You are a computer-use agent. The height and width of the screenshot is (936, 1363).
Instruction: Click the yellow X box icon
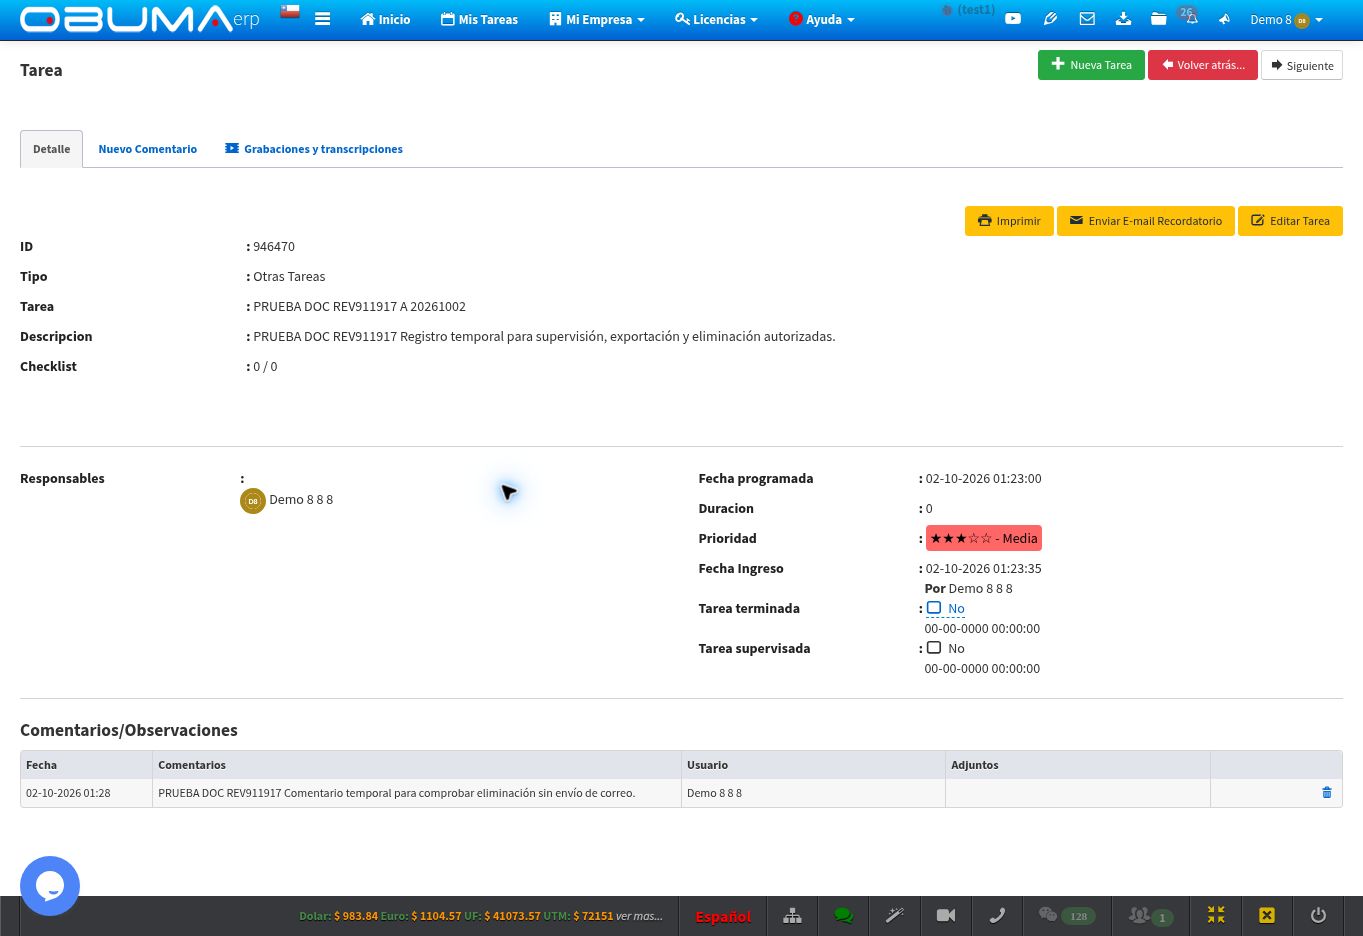coord(1267,915)
